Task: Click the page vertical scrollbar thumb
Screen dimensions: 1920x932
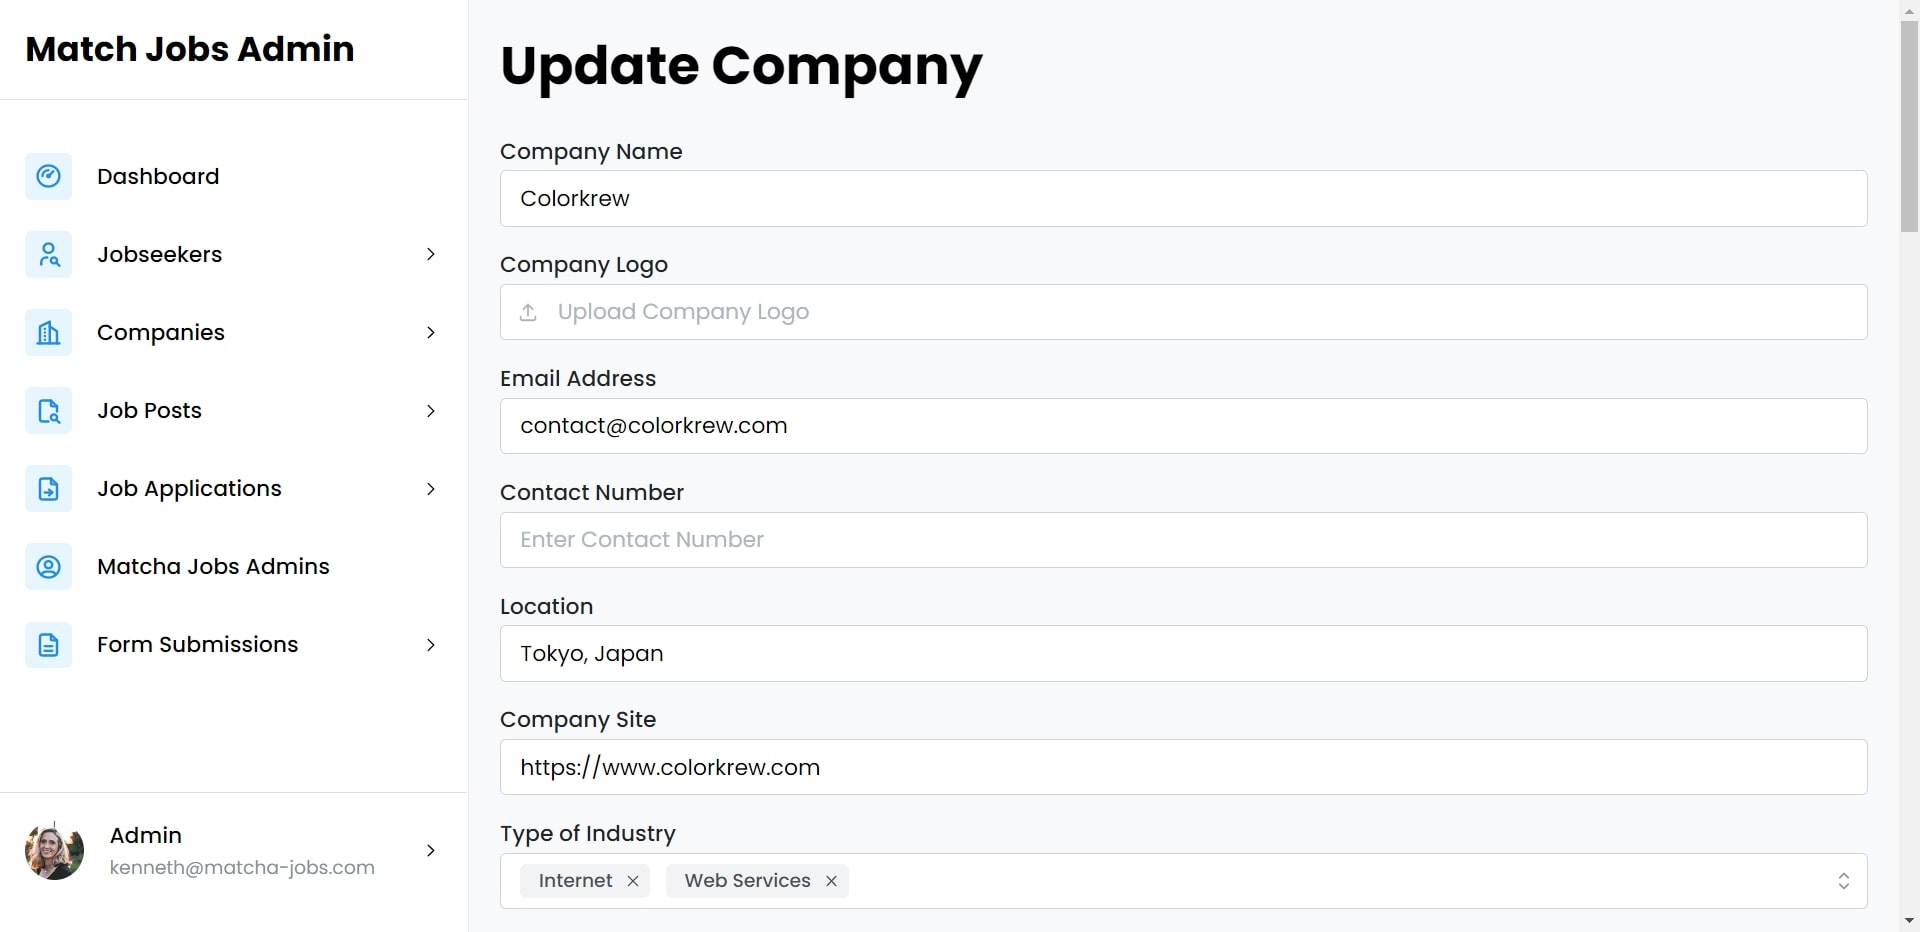Action: tap(1909, 126)
